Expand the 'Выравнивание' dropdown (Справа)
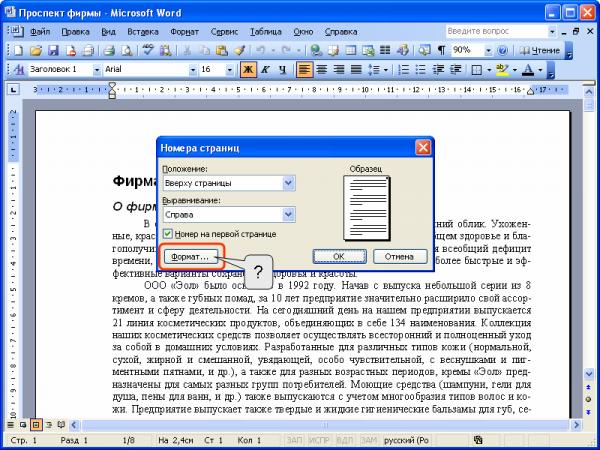The width and height of the screenshot is (600, 450). tap(289, 215)
